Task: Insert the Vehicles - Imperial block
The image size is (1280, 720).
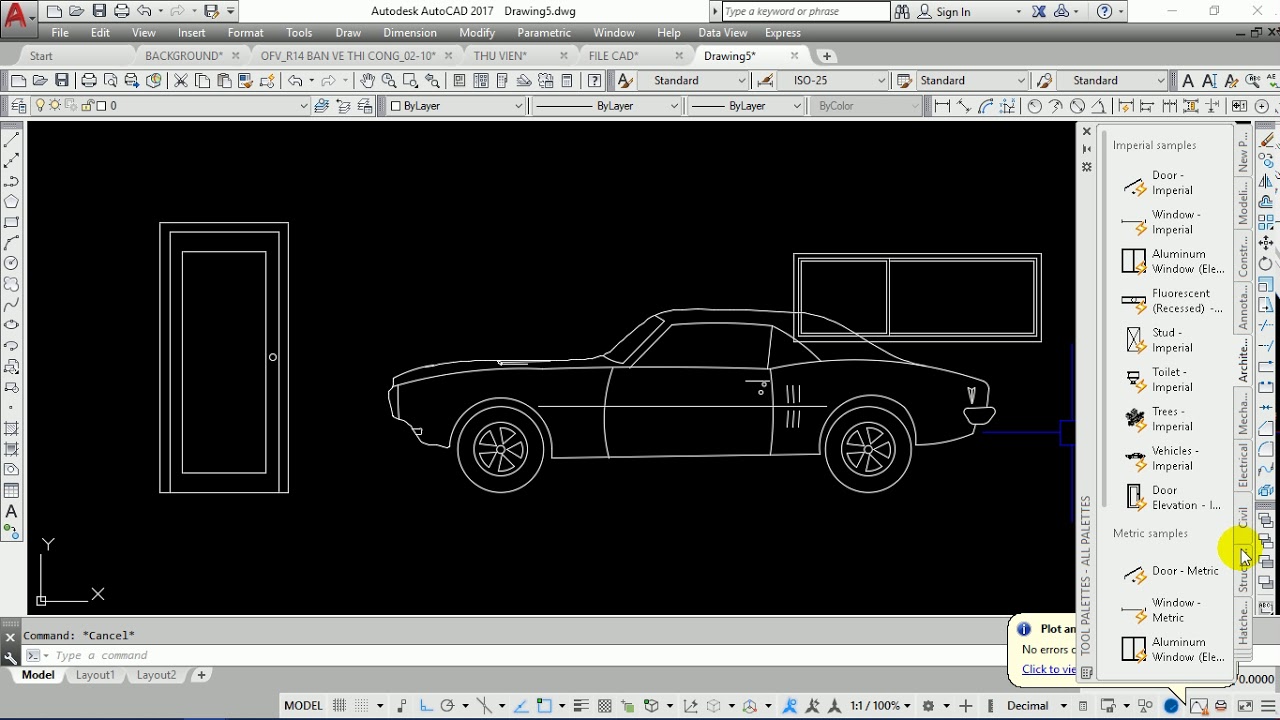Action: coord(1161,458)
